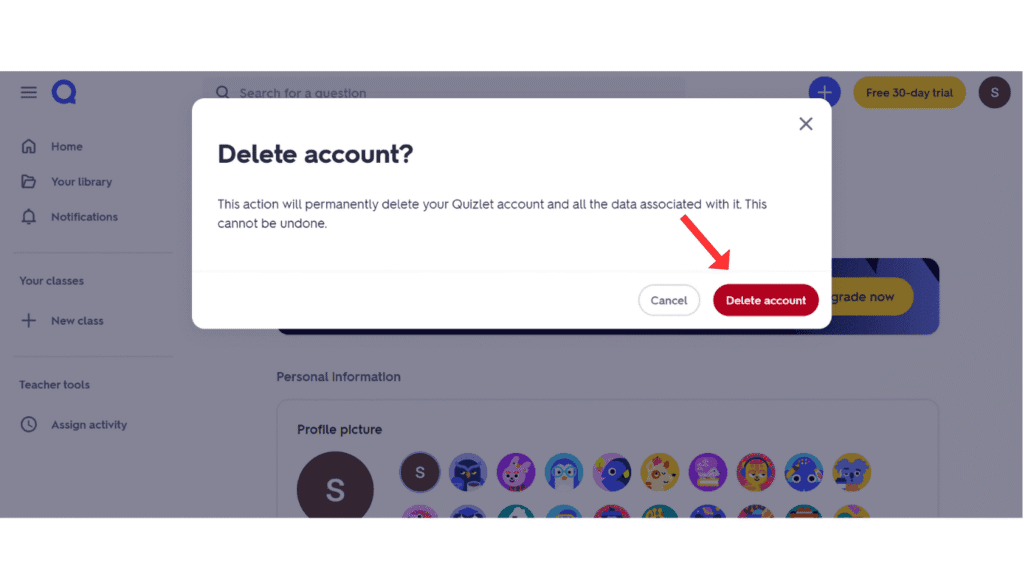The image size is (1024, 576).
Task: Select the Assign activity clock icon
Action: [x=28, y=424]
